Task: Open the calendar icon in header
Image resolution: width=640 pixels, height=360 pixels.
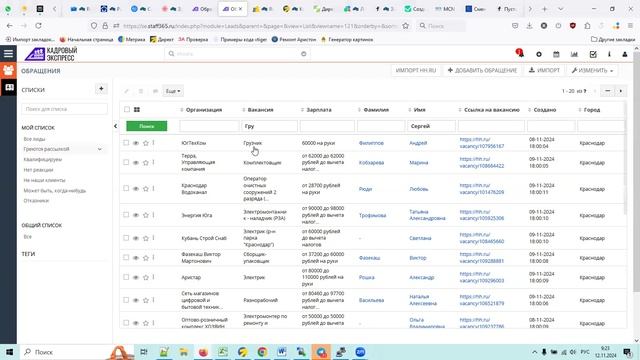Action: pyautogui.click(x=556, y=54)
